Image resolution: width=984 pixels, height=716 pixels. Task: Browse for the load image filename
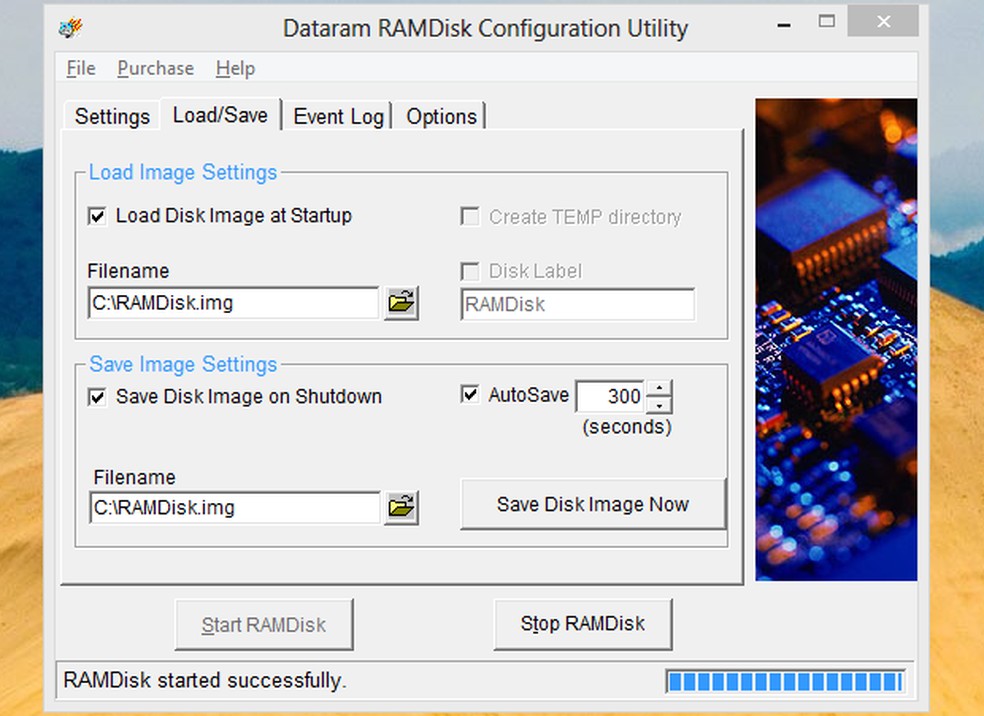click(x=401, y=303)
